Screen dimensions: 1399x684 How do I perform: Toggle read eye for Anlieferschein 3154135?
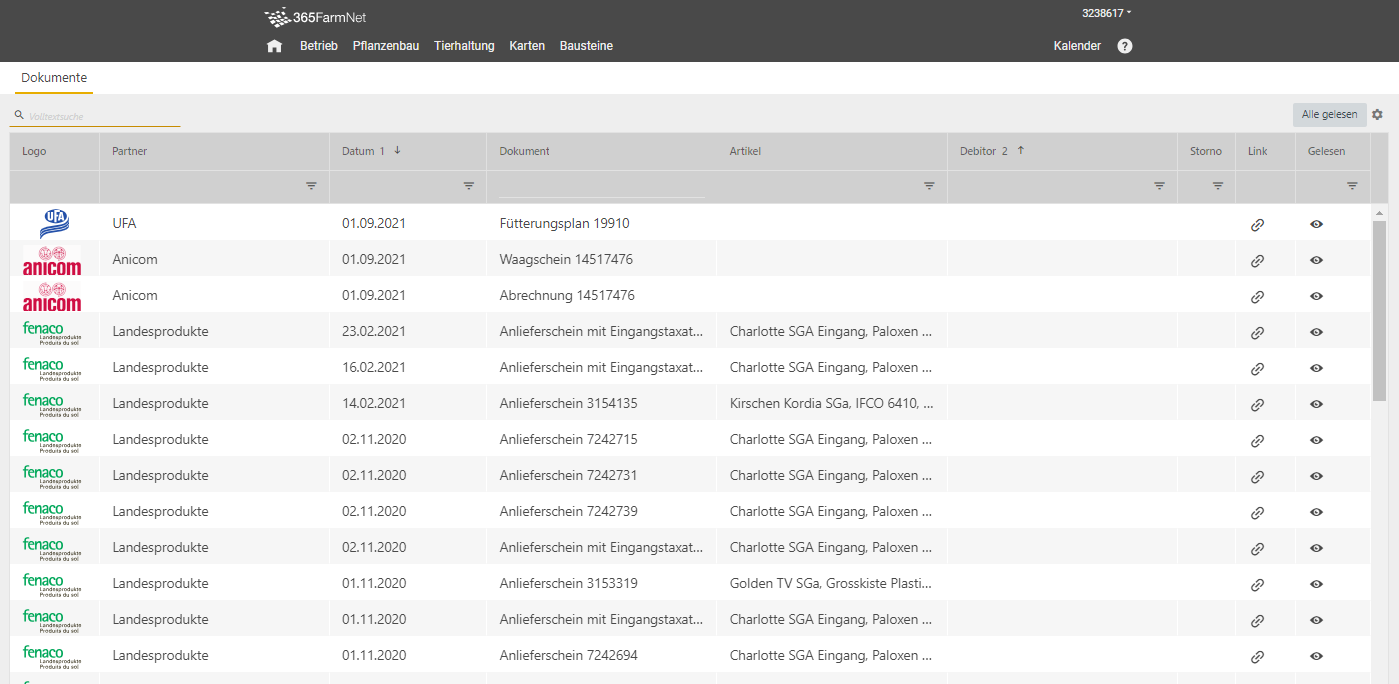click(x=1316, y=404)
